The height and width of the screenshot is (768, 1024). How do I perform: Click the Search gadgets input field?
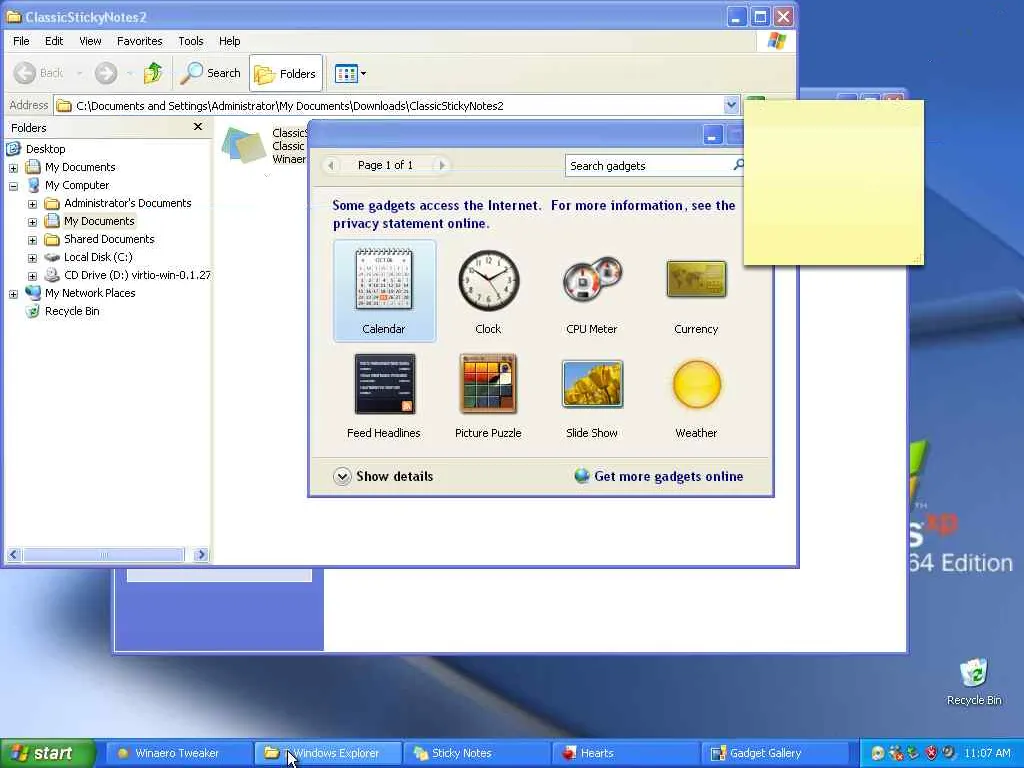pos(648,165)
